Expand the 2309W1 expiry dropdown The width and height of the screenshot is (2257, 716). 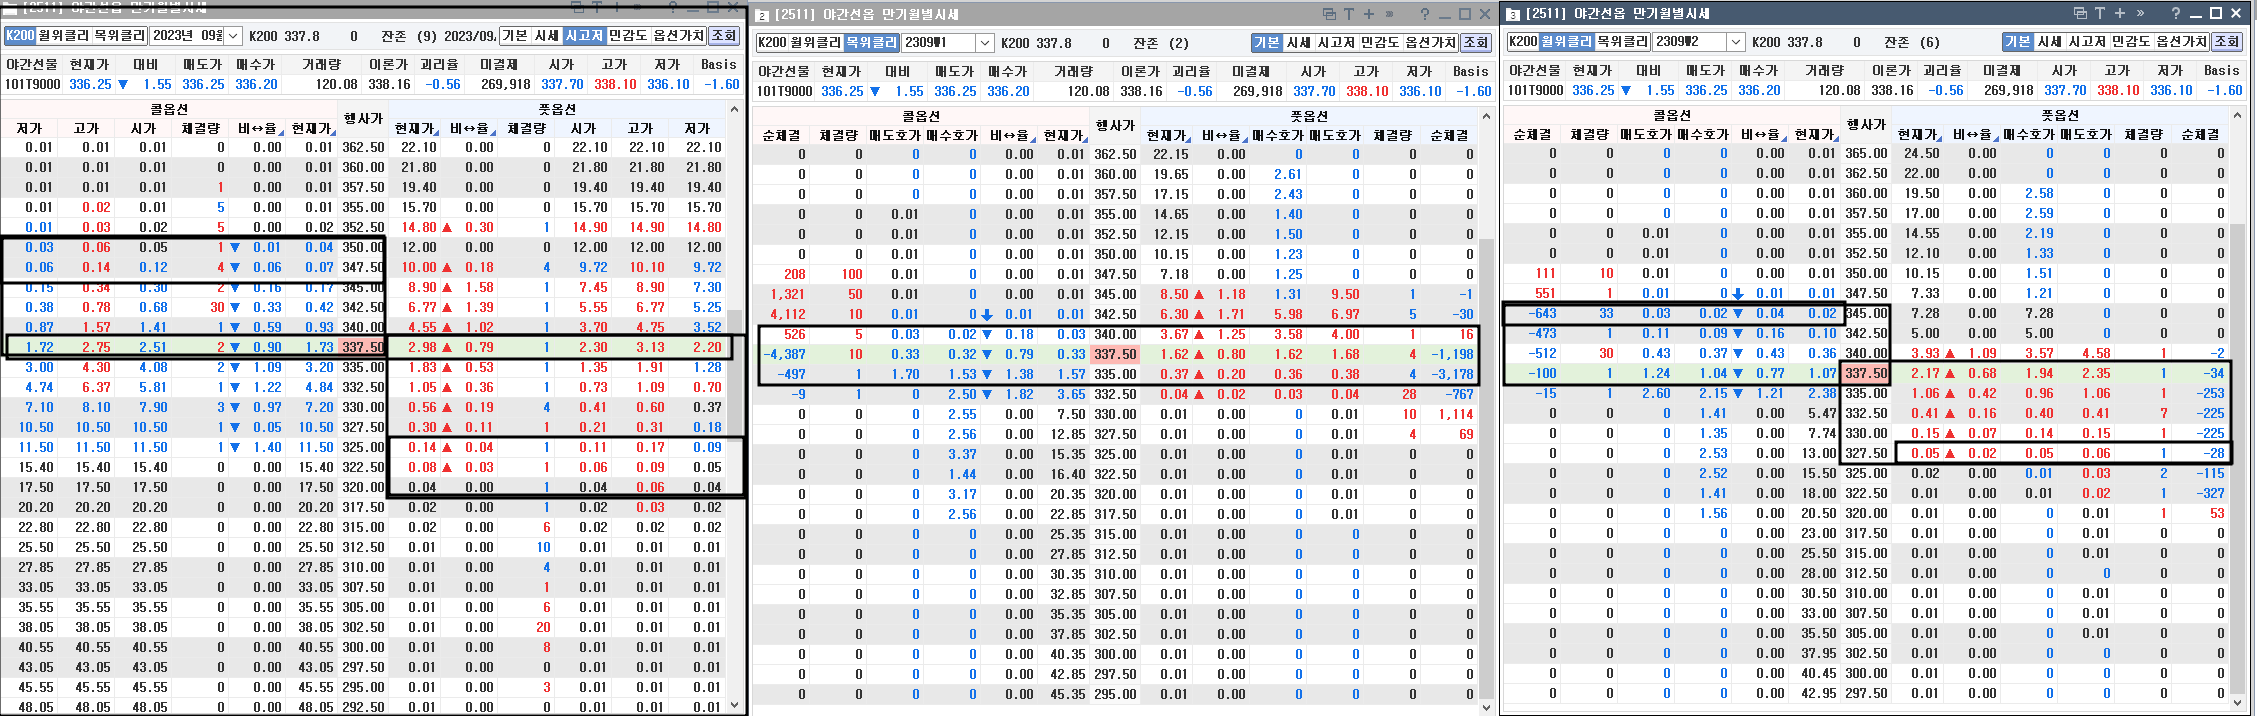984,43
